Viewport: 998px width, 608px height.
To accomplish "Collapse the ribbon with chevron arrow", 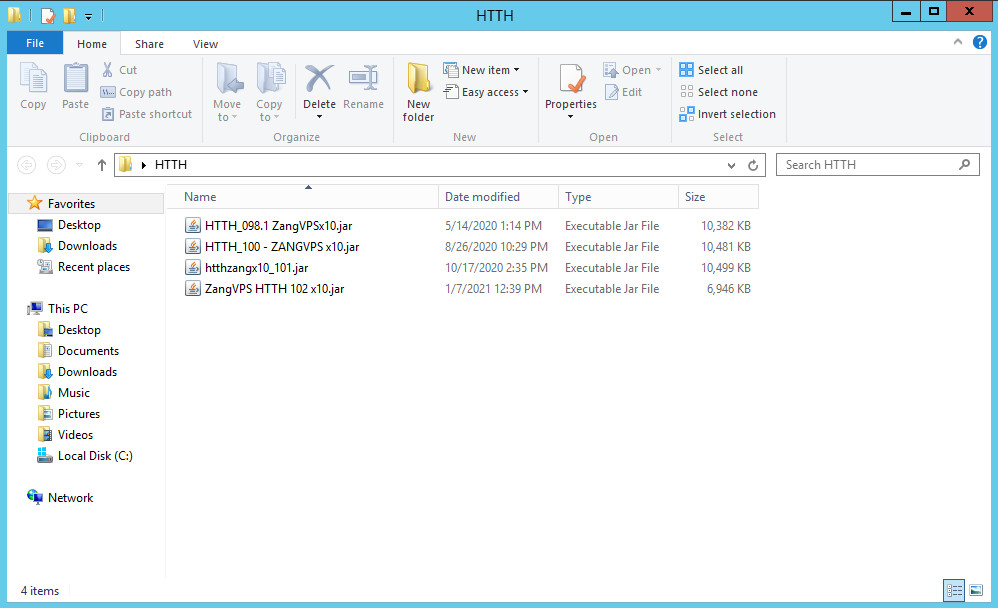I will 958,43.
